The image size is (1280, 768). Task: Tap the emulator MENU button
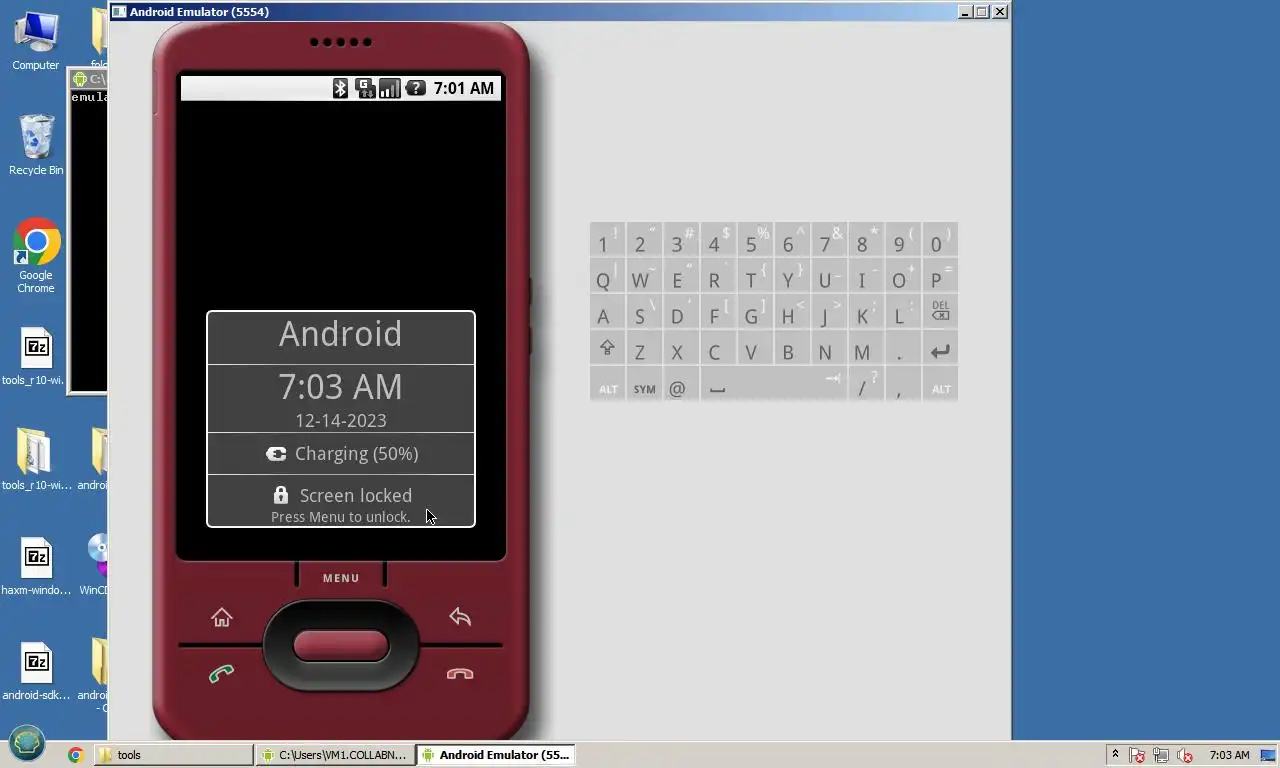[x=341, y=578]
